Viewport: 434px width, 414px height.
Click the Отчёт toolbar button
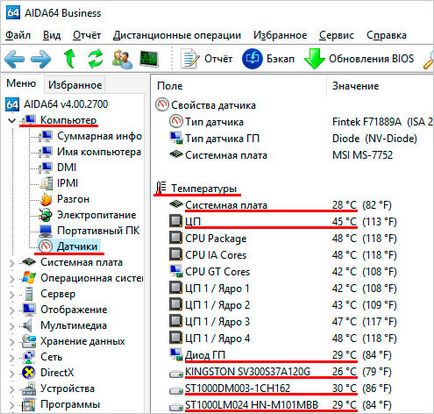(206, 59)
